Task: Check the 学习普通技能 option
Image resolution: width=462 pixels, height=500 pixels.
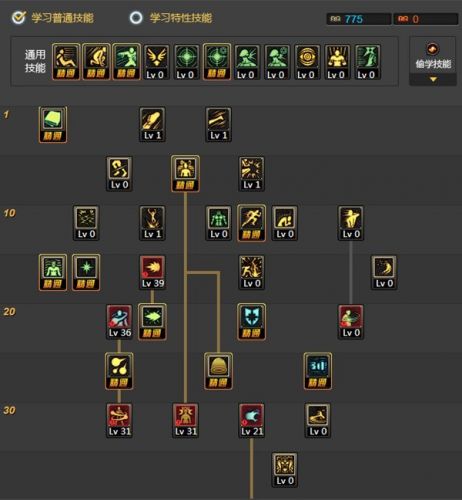Action: [53, 18]
